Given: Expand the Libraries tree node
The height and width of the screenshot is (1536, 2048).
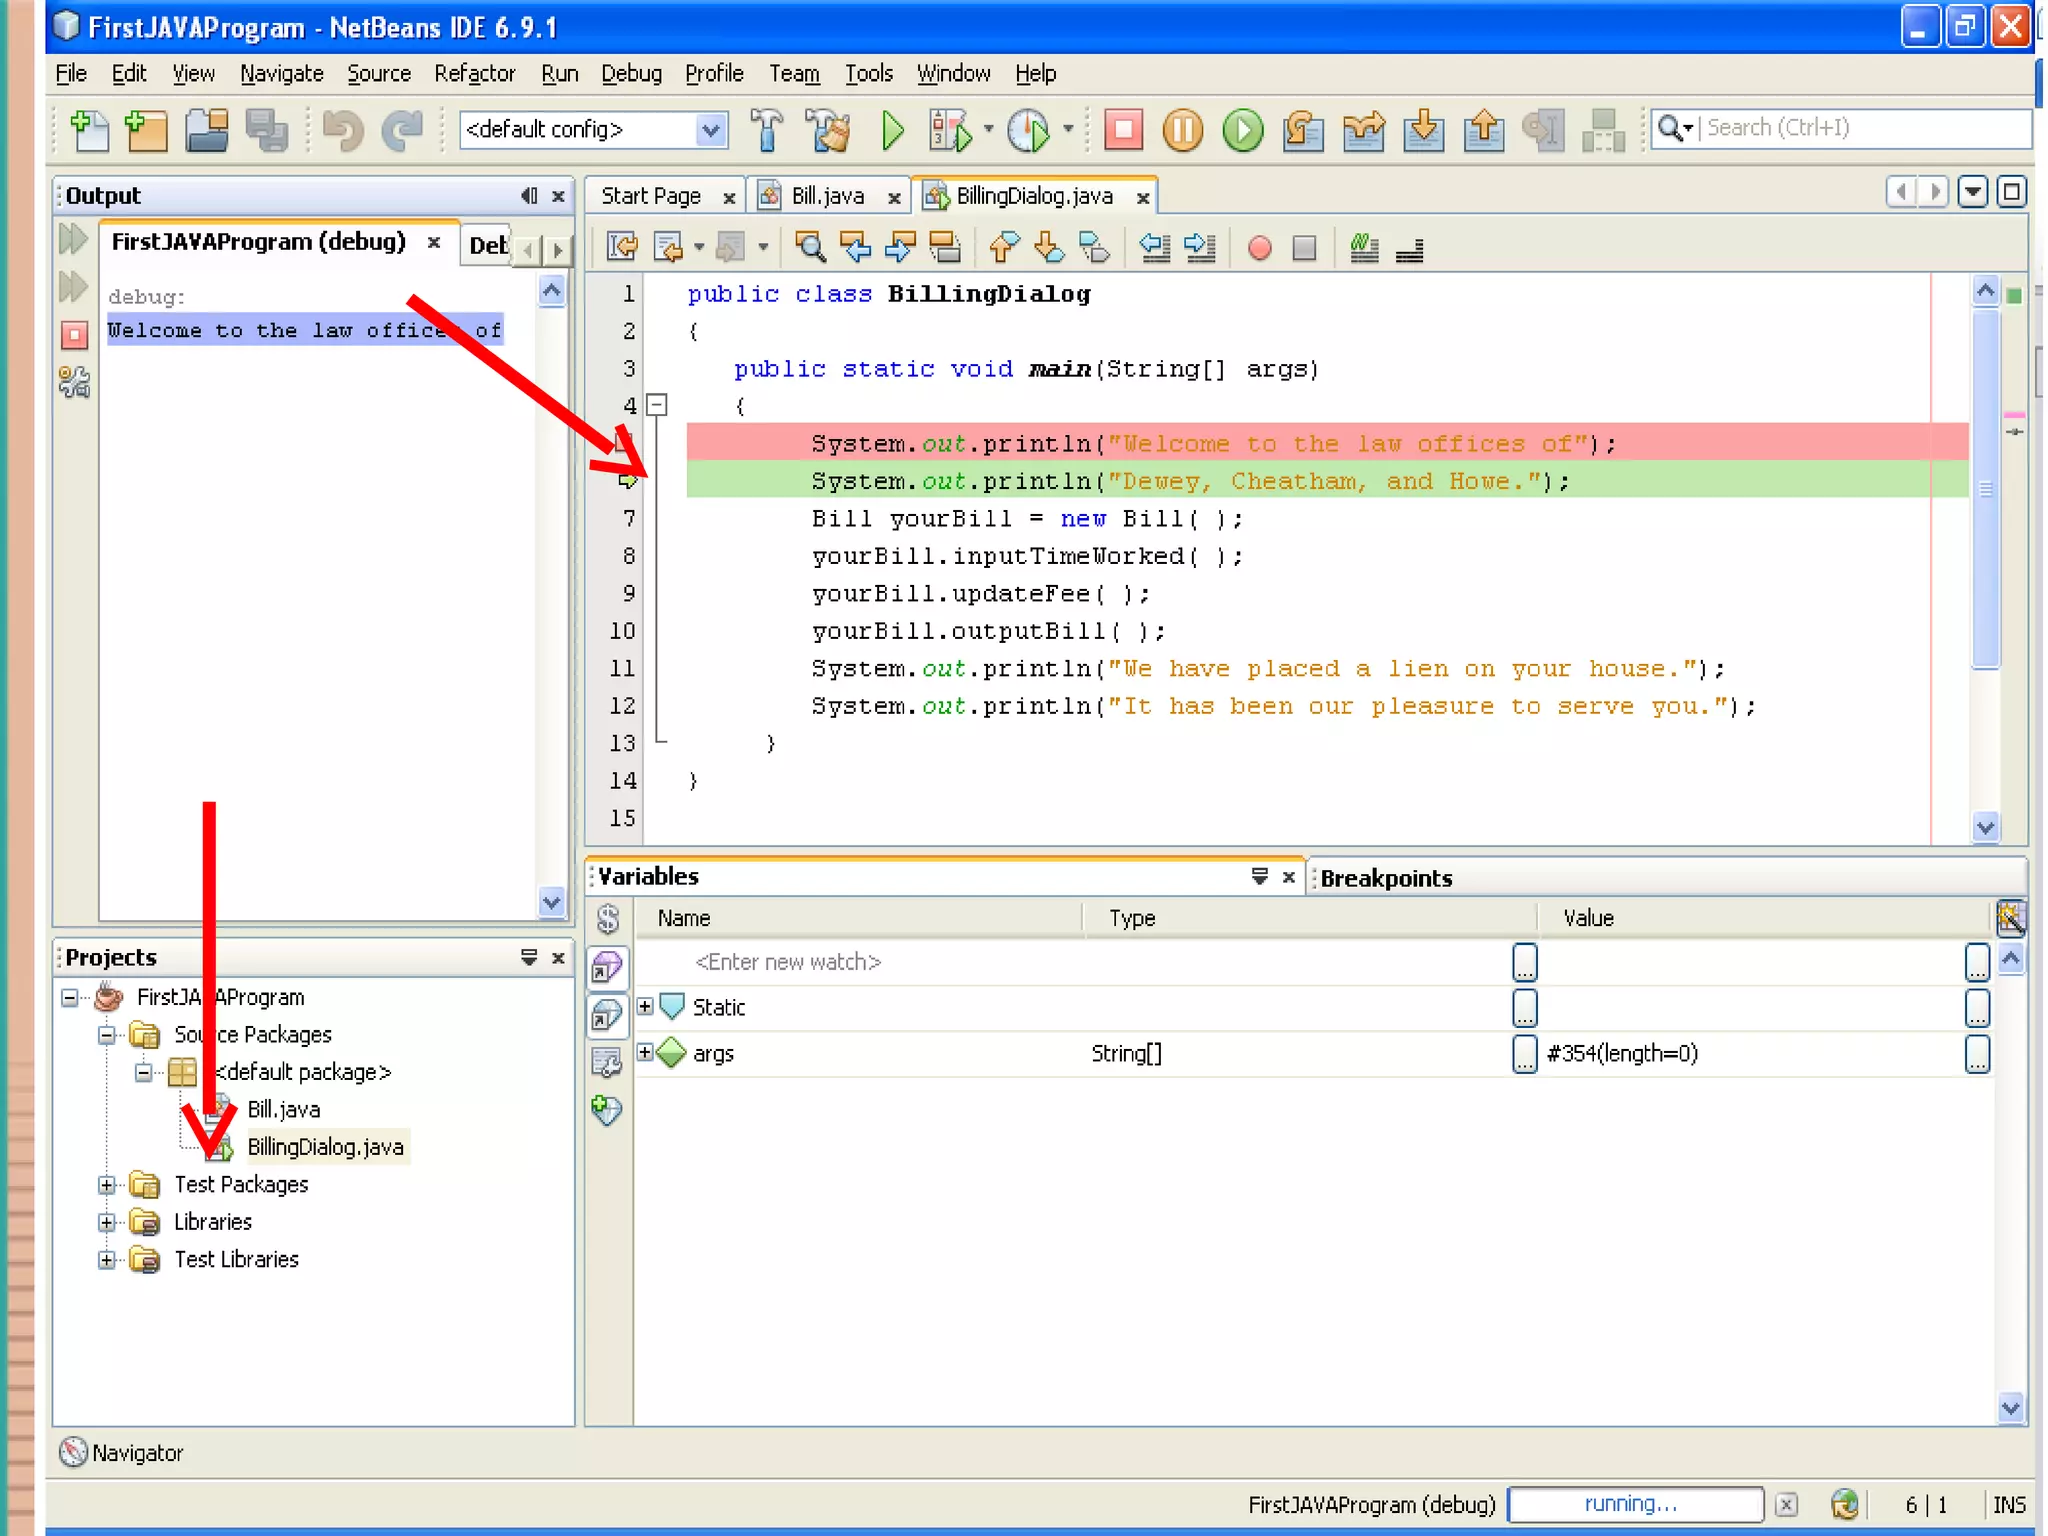Looking at the screenshot, I should point(106,1222).
